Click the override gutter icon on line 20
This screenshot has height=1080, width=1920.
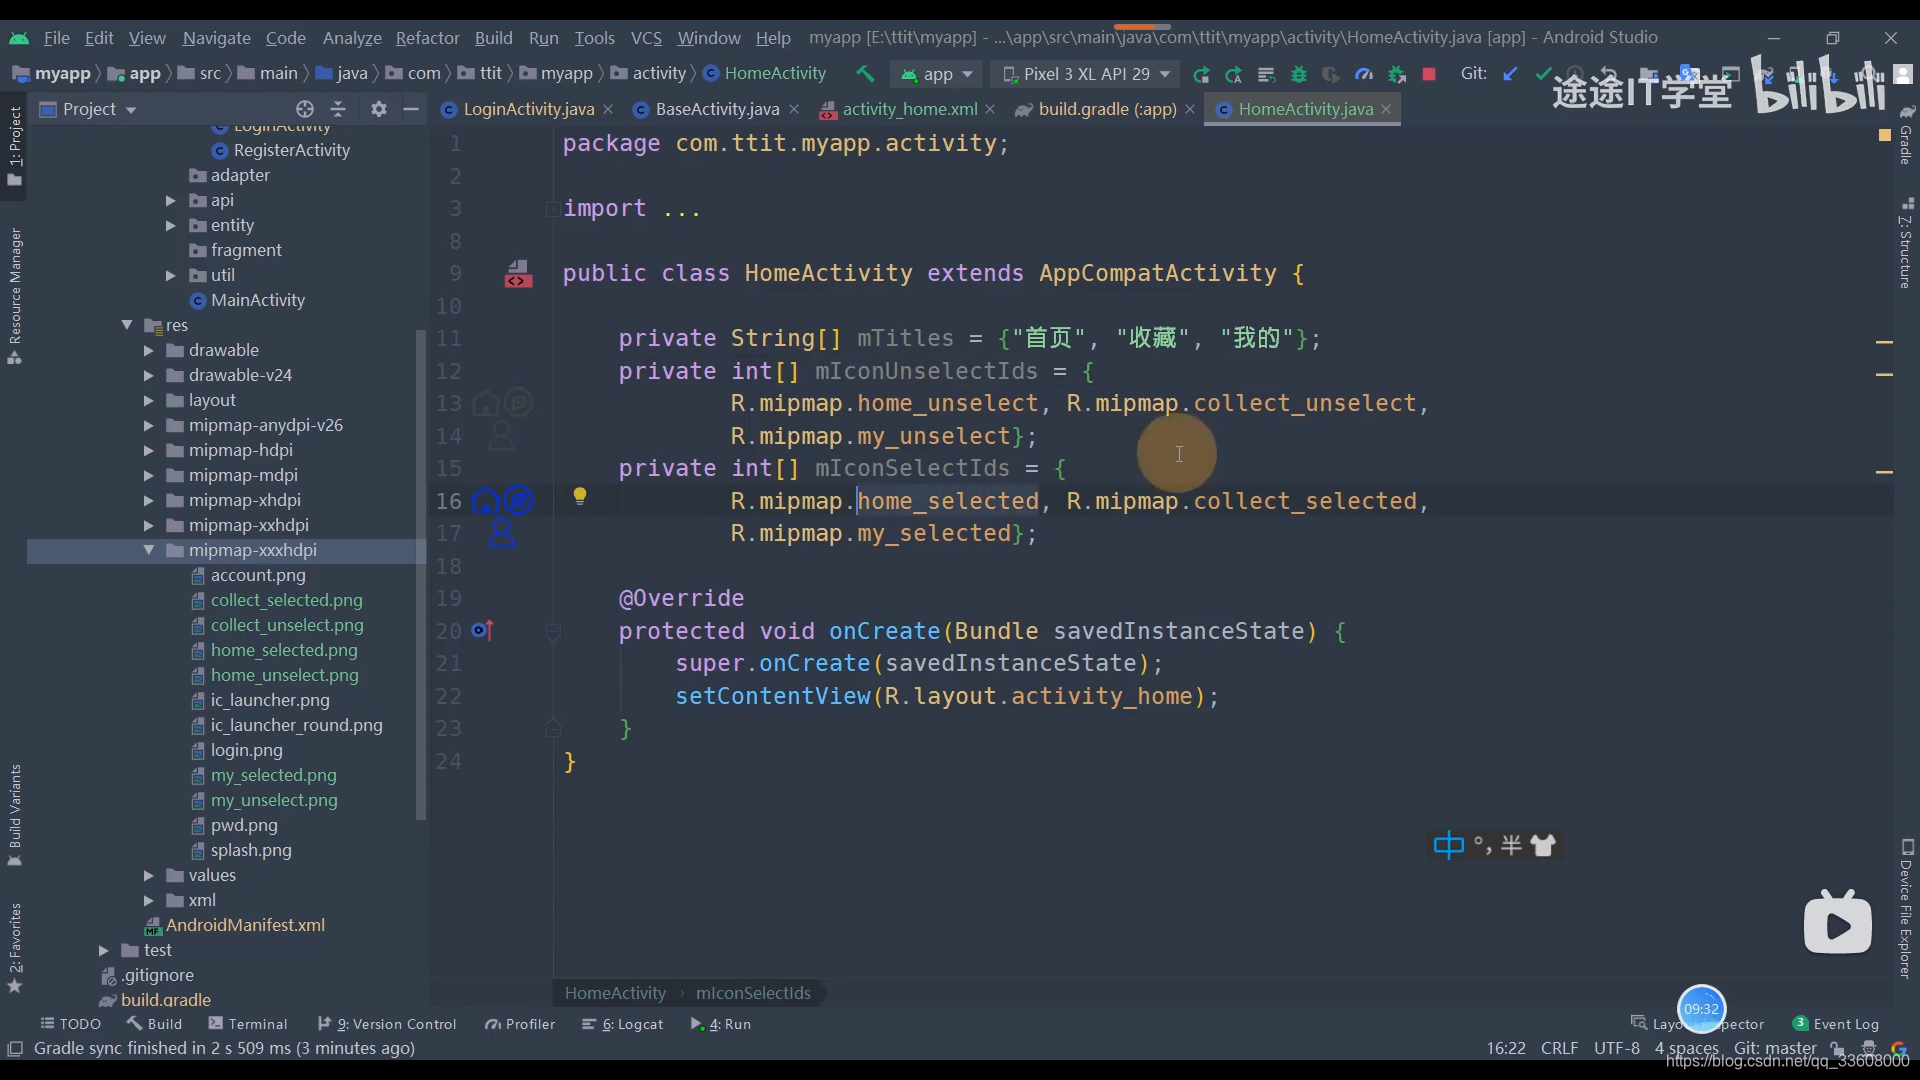tap(483, 630)
